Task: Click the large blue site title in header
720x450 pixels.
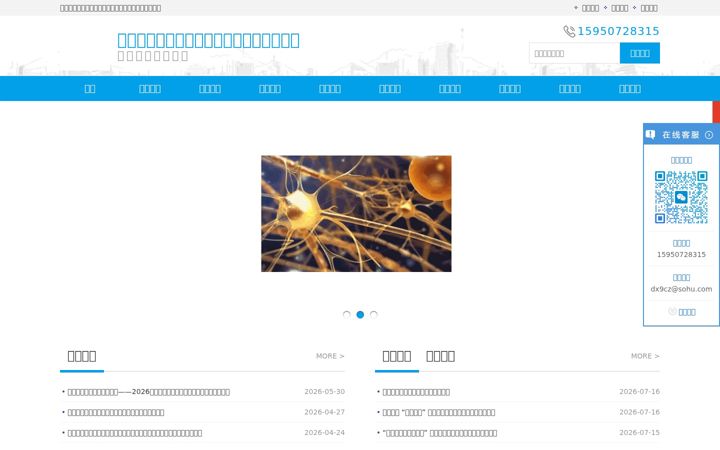Action: point(208,40)
